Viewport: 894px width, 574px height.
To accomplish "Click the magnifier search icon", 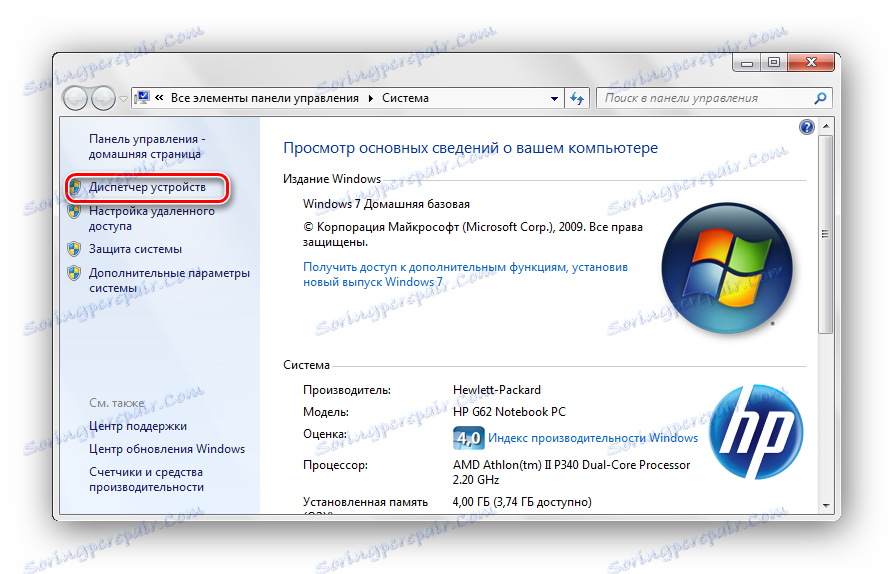I will coord(820,98).
